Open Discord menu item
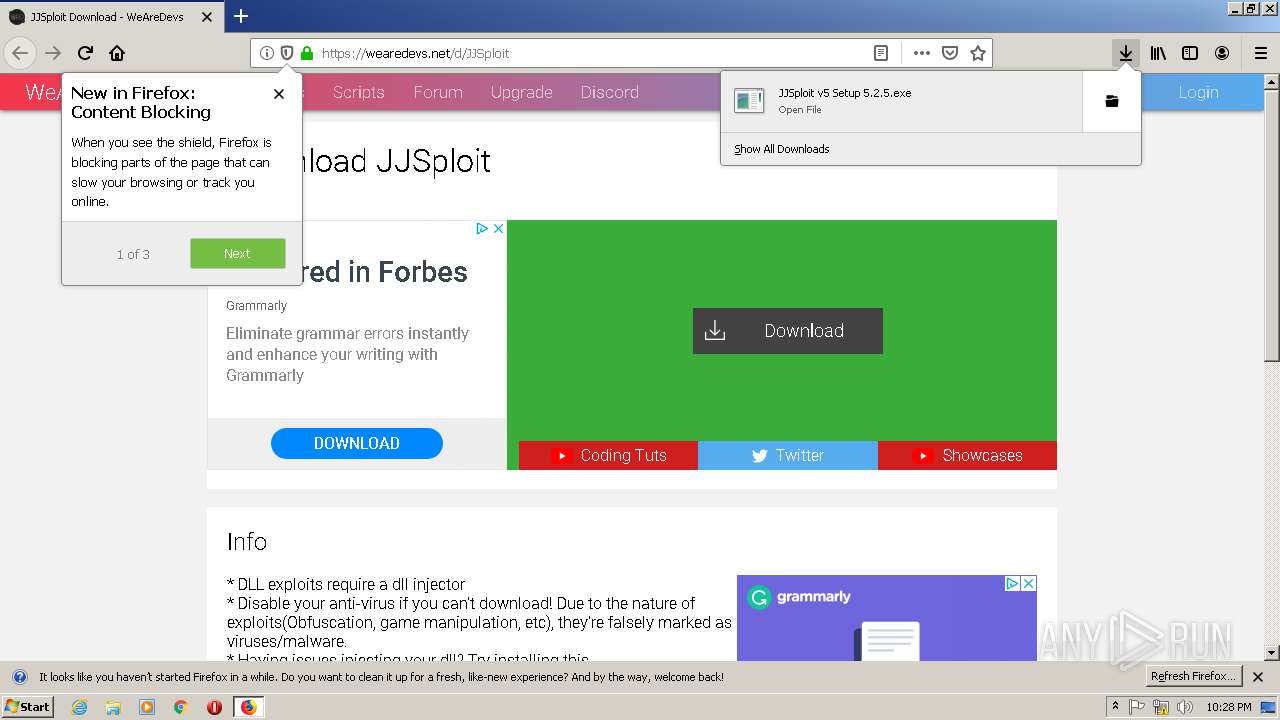The image size is (1280, 720). click(x=609, y=92)
